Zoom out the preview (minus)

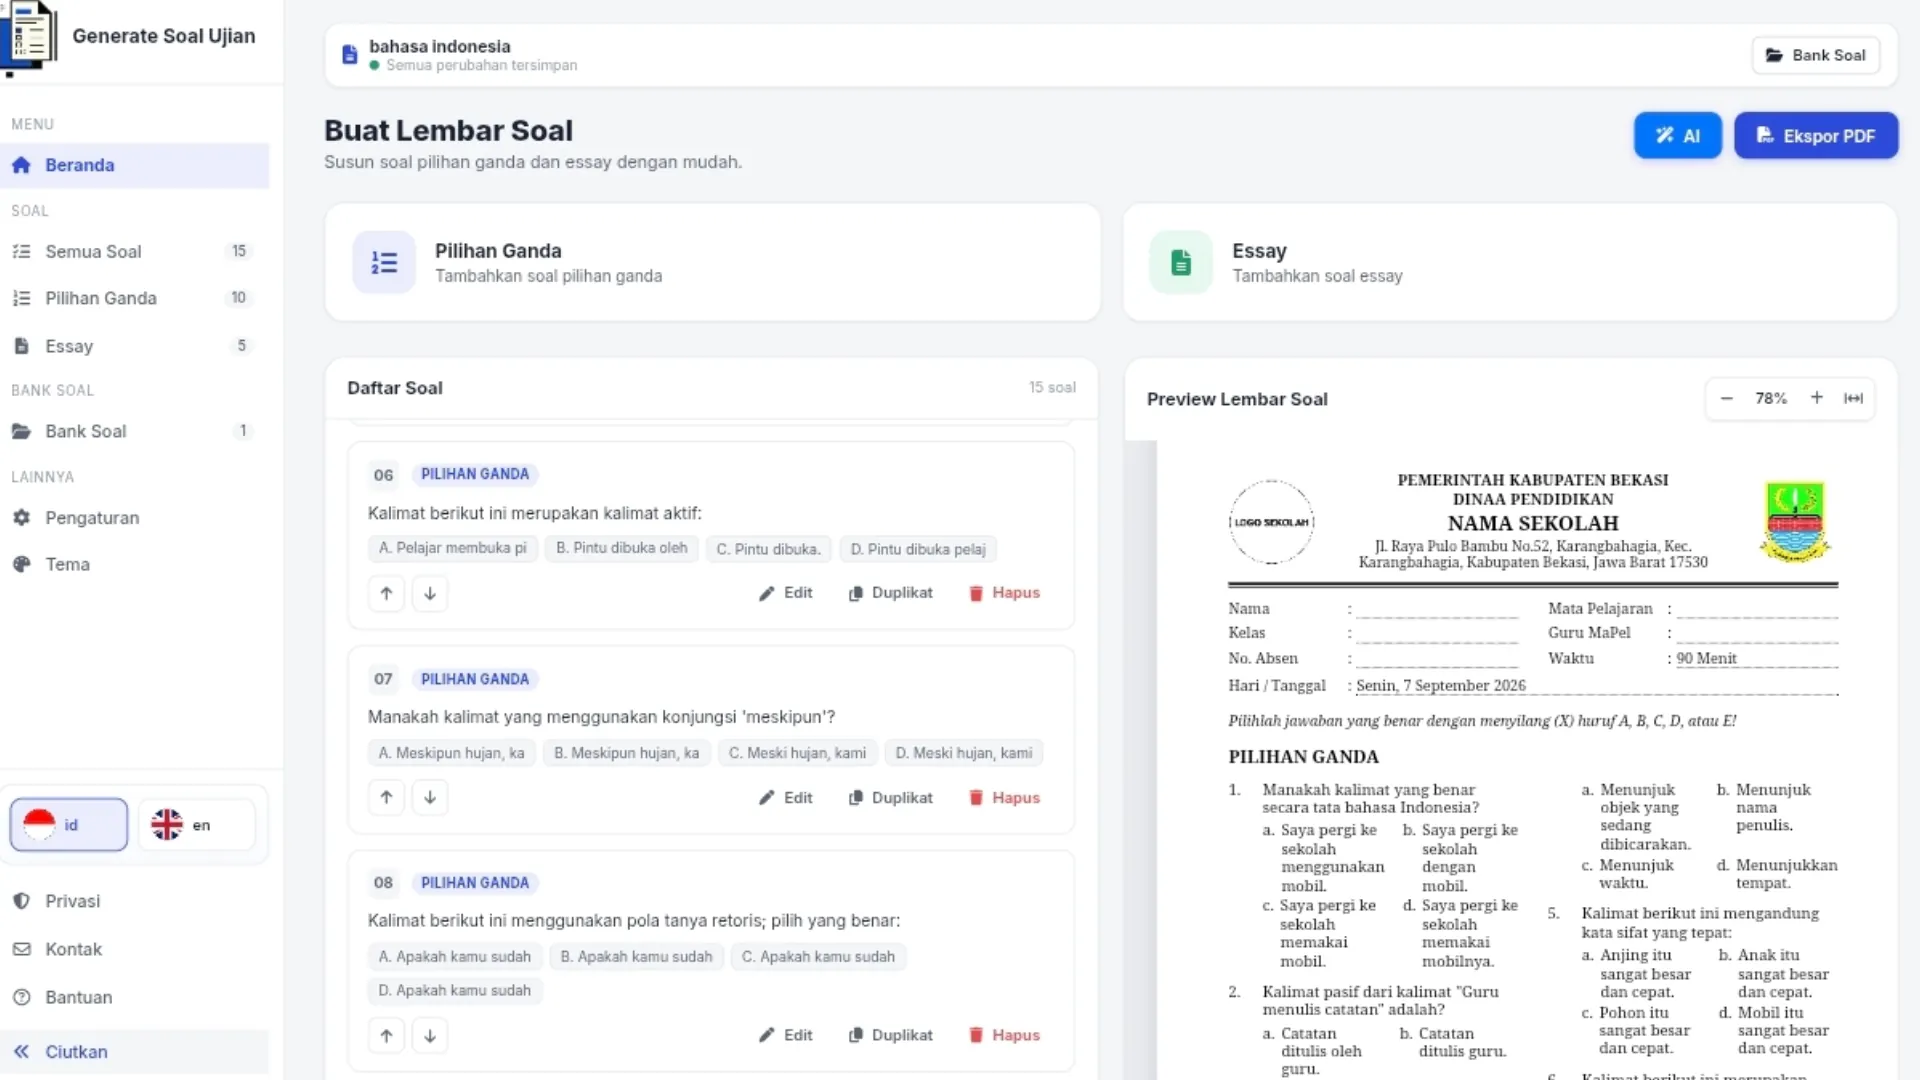point(1726,398)
